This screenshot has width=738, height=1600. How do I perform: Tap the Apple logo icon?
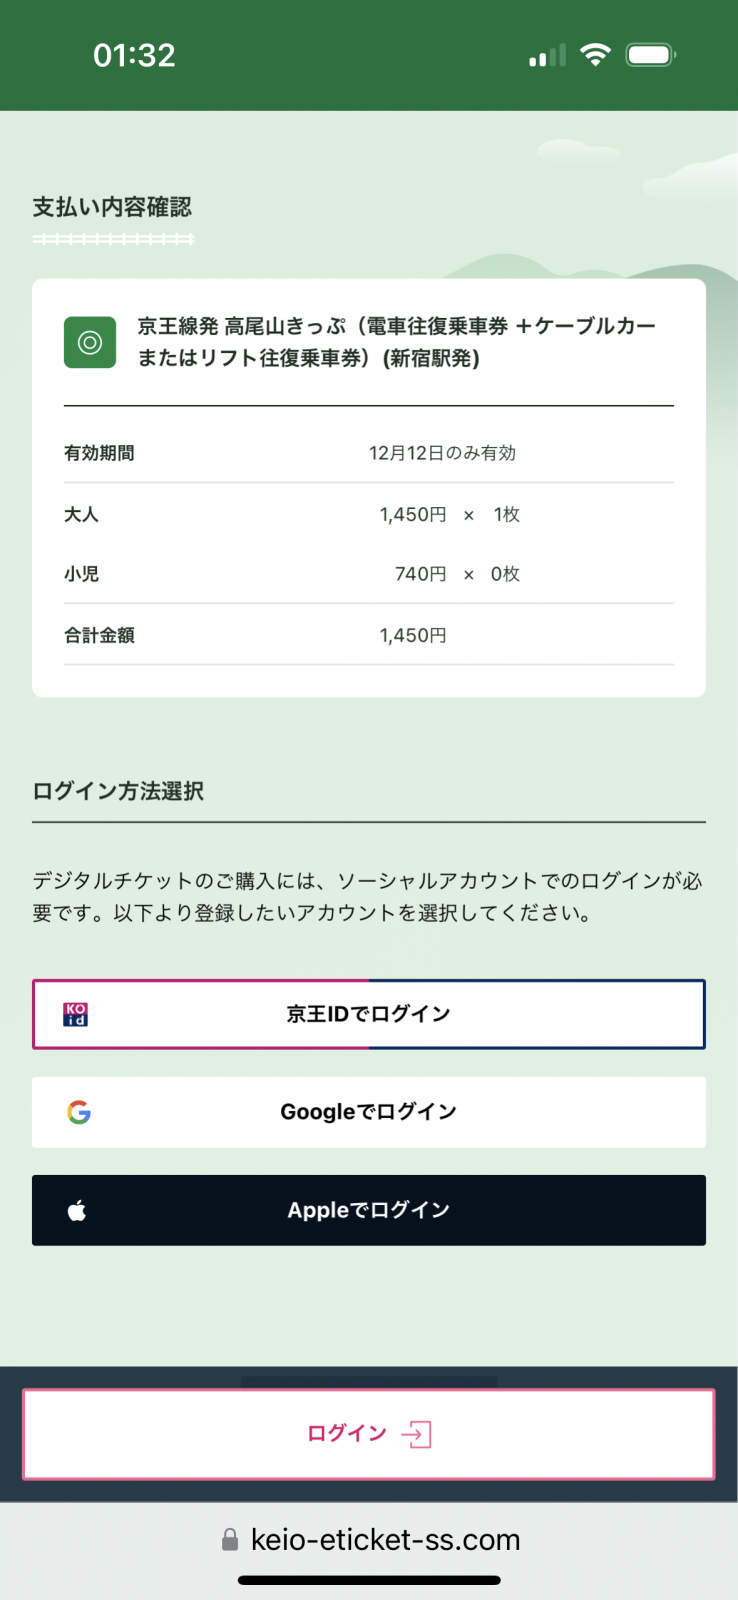click(x=77, y=1211)
